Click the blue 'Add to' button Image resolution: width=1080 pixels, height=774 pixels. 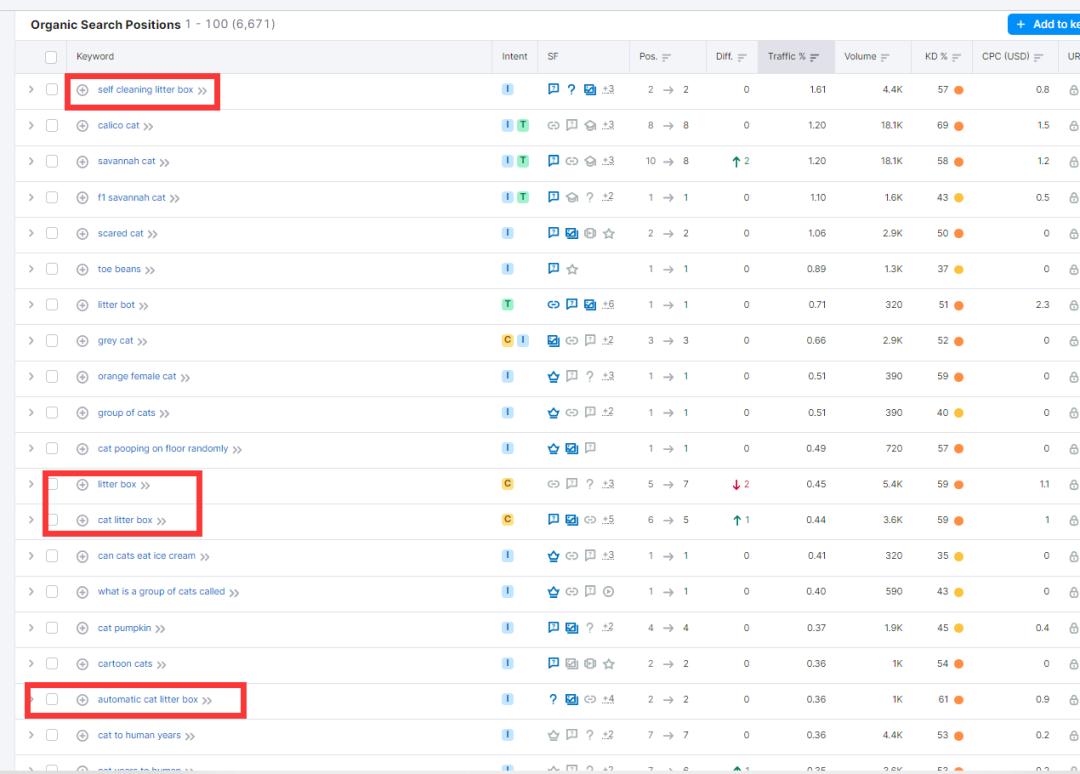pos(1043,24)
